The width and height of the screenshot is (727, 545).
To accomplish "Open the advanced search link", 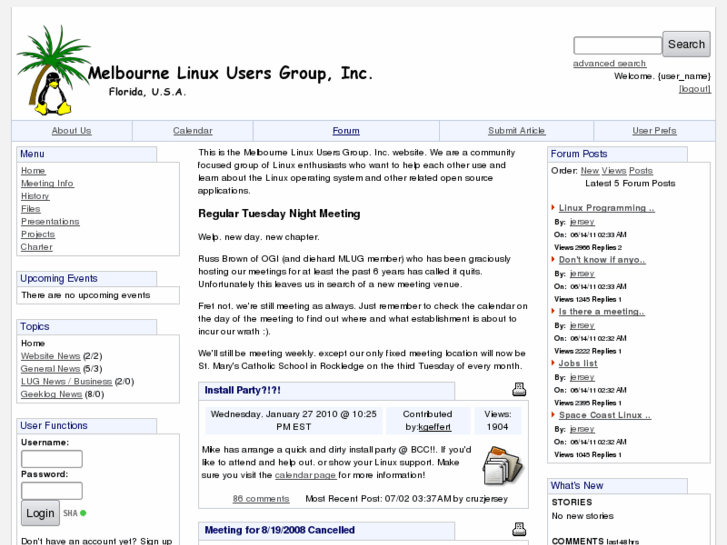I will click(609, 63).
